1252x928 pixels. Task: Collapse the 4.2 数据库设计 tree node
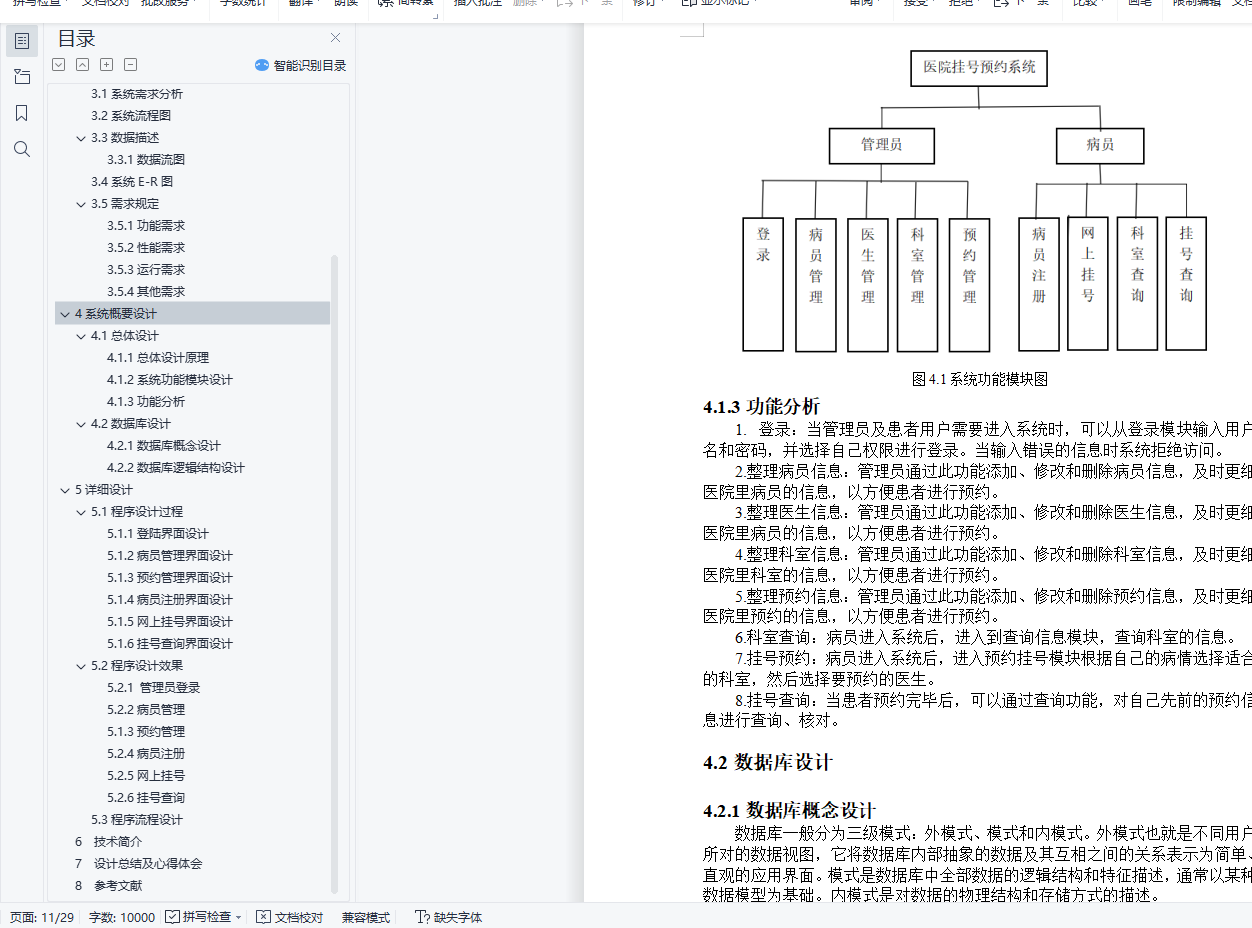click(81, 424)
